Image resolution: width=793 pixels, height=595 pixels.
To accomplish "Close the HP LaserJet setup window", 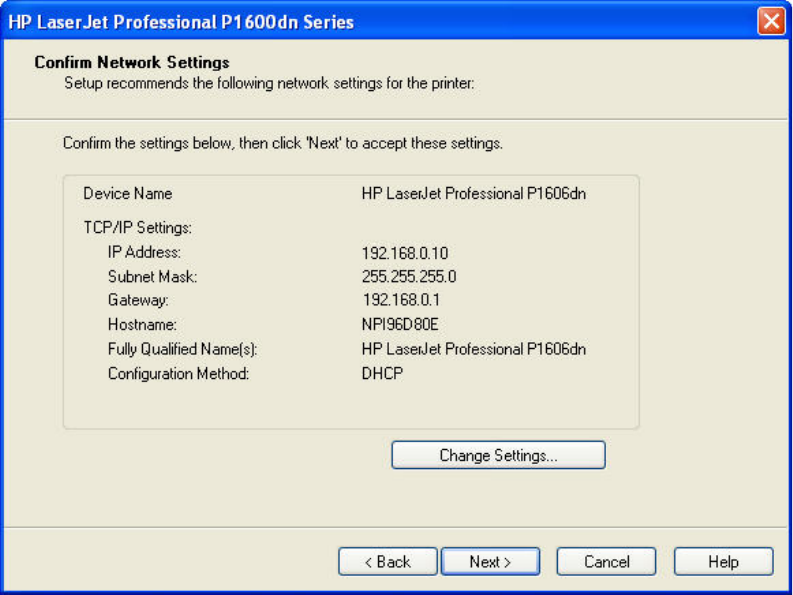I will point(771,21).
